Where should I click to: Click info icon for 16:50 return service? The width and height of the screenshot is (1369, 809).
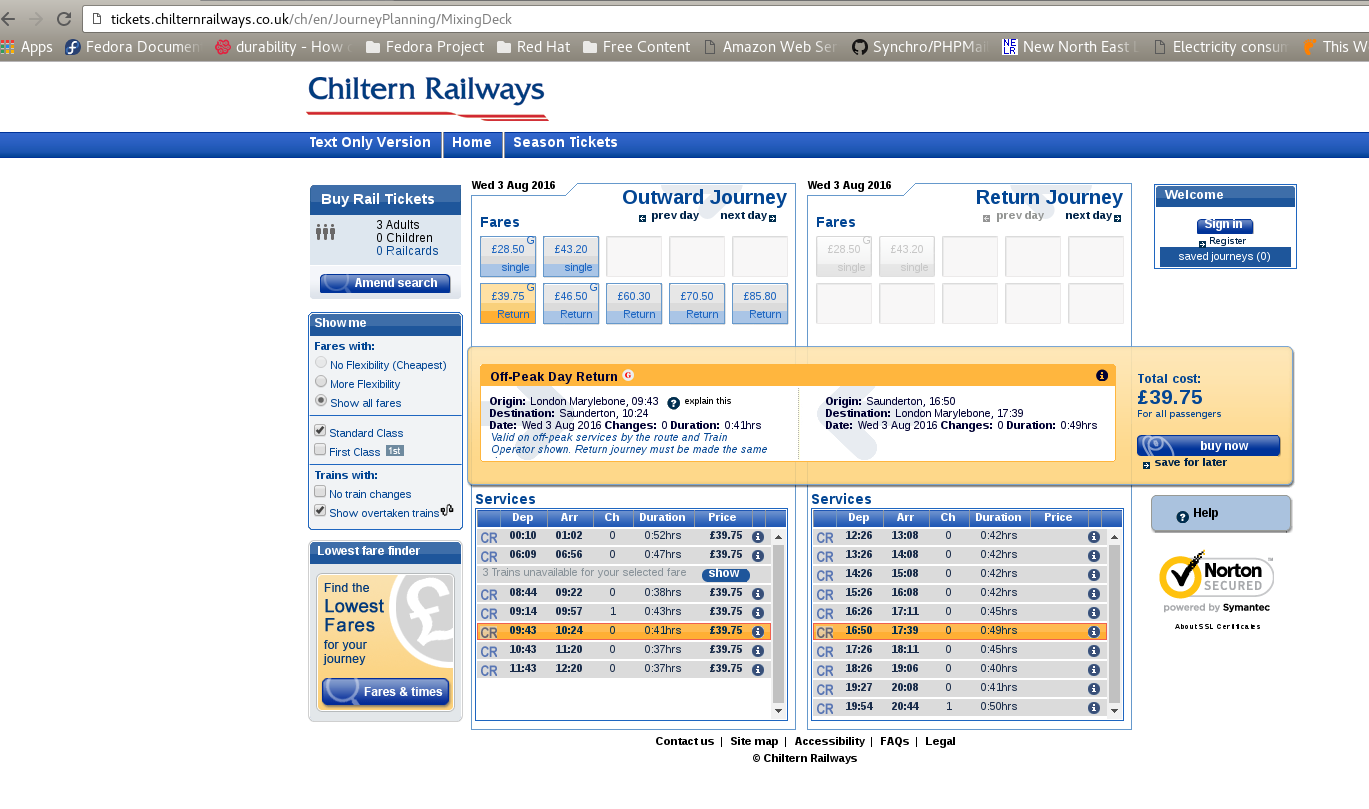(1093, 632)
